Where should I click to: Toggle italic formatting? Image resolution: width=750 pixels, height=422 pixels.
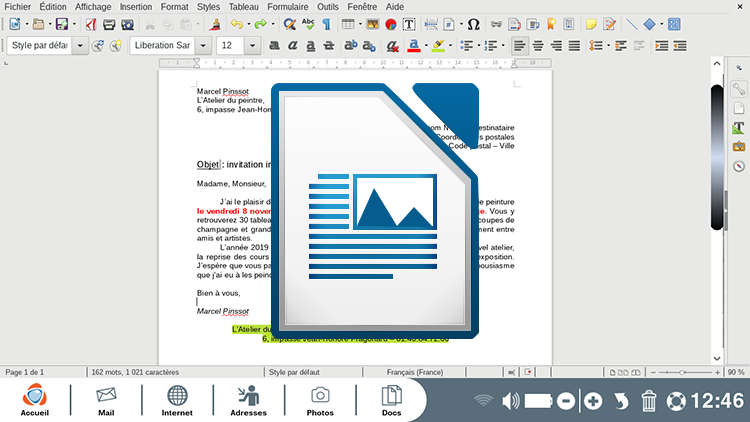coord(292,45)
